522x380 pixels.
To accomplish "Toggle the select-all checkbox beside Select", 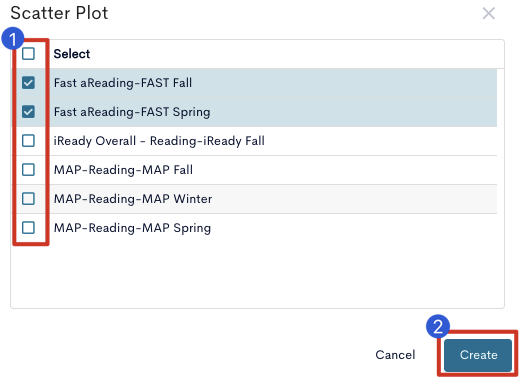I will [28, 54].
